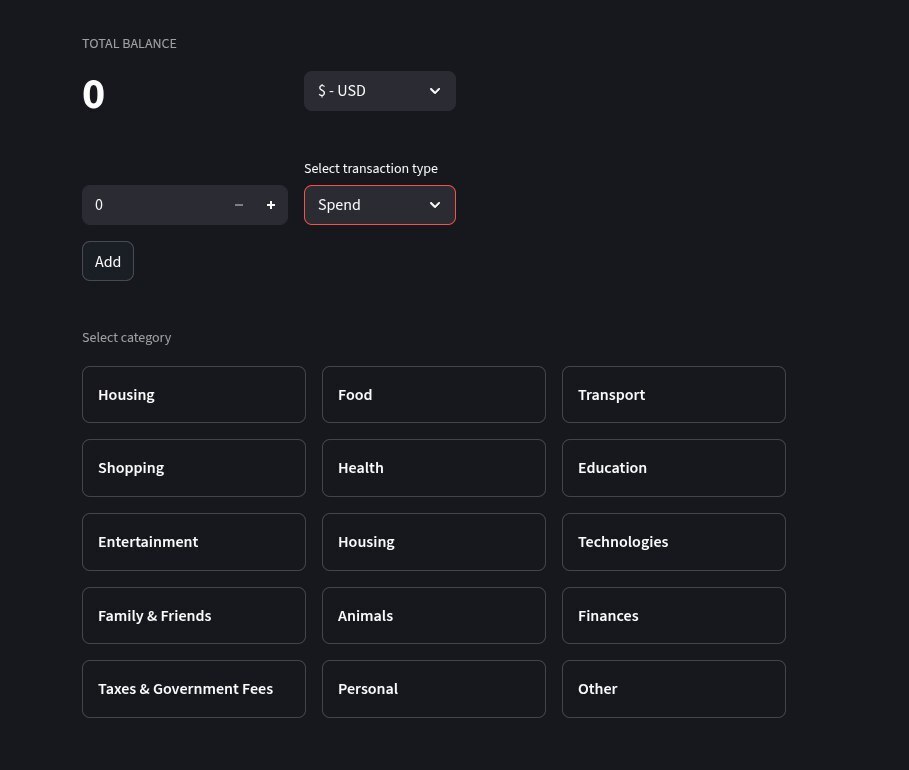
Task: Open the $ - USD currency dropdown
Action: (380, 91)
